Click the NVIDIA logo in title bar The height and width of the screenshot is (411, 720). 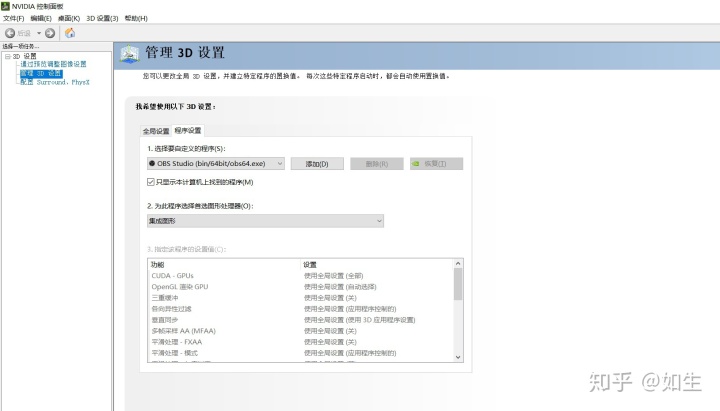tap(6, 6)
